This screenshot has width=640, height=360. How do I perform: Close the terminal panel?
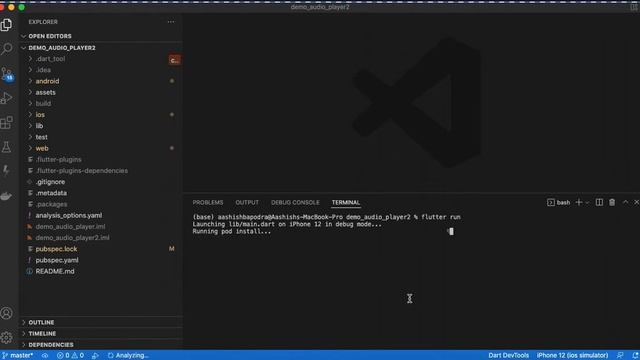tap(636, 202)
